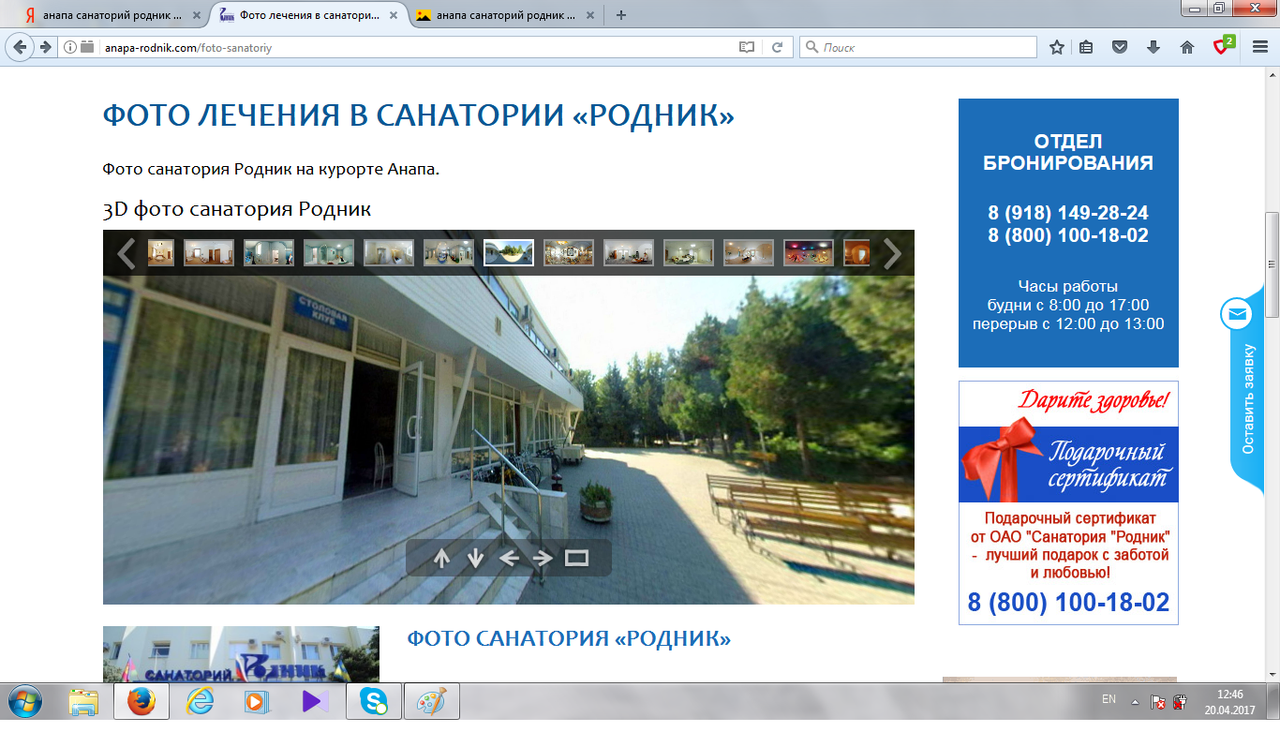This screenshot has width=1280, height=750.
Task: Pan the panorama upward using the up arrow
Action: (x=441, y=559)
